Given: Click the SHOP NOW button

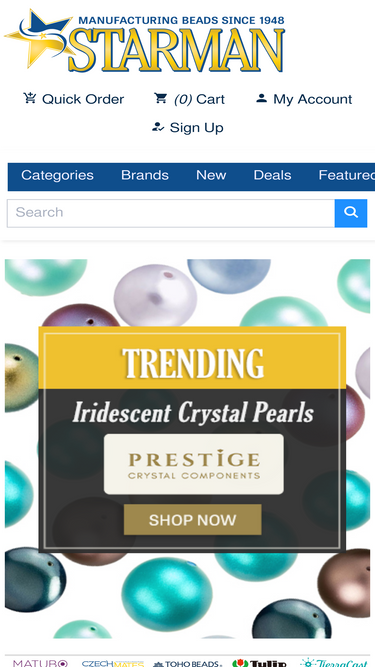Looking at the screenshot, I should point(193,519).
